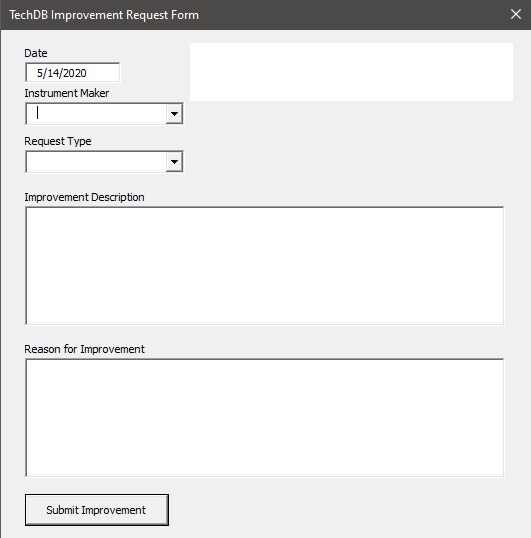Image resolution: width=531 pixels, height=538 pixels.
Task: Open the Instrument Maker dropdown arrow
Action: point(174,114)
